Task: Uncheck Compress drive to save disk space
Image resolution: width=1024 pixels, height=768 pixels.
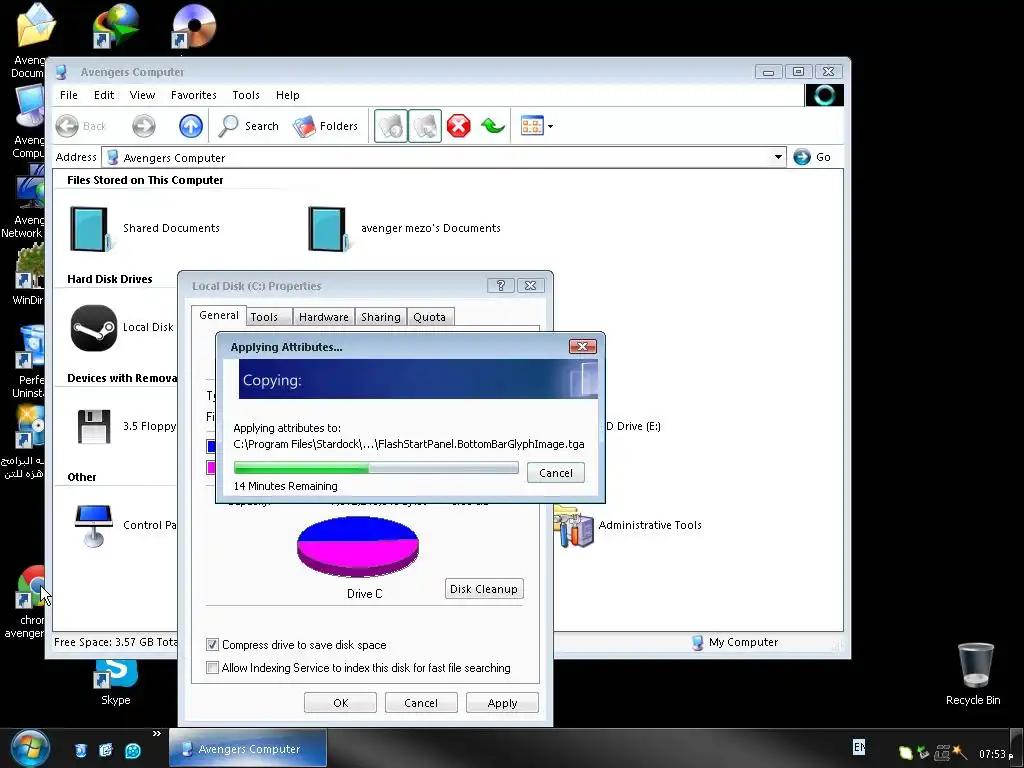Action: [x=212, y=645]
